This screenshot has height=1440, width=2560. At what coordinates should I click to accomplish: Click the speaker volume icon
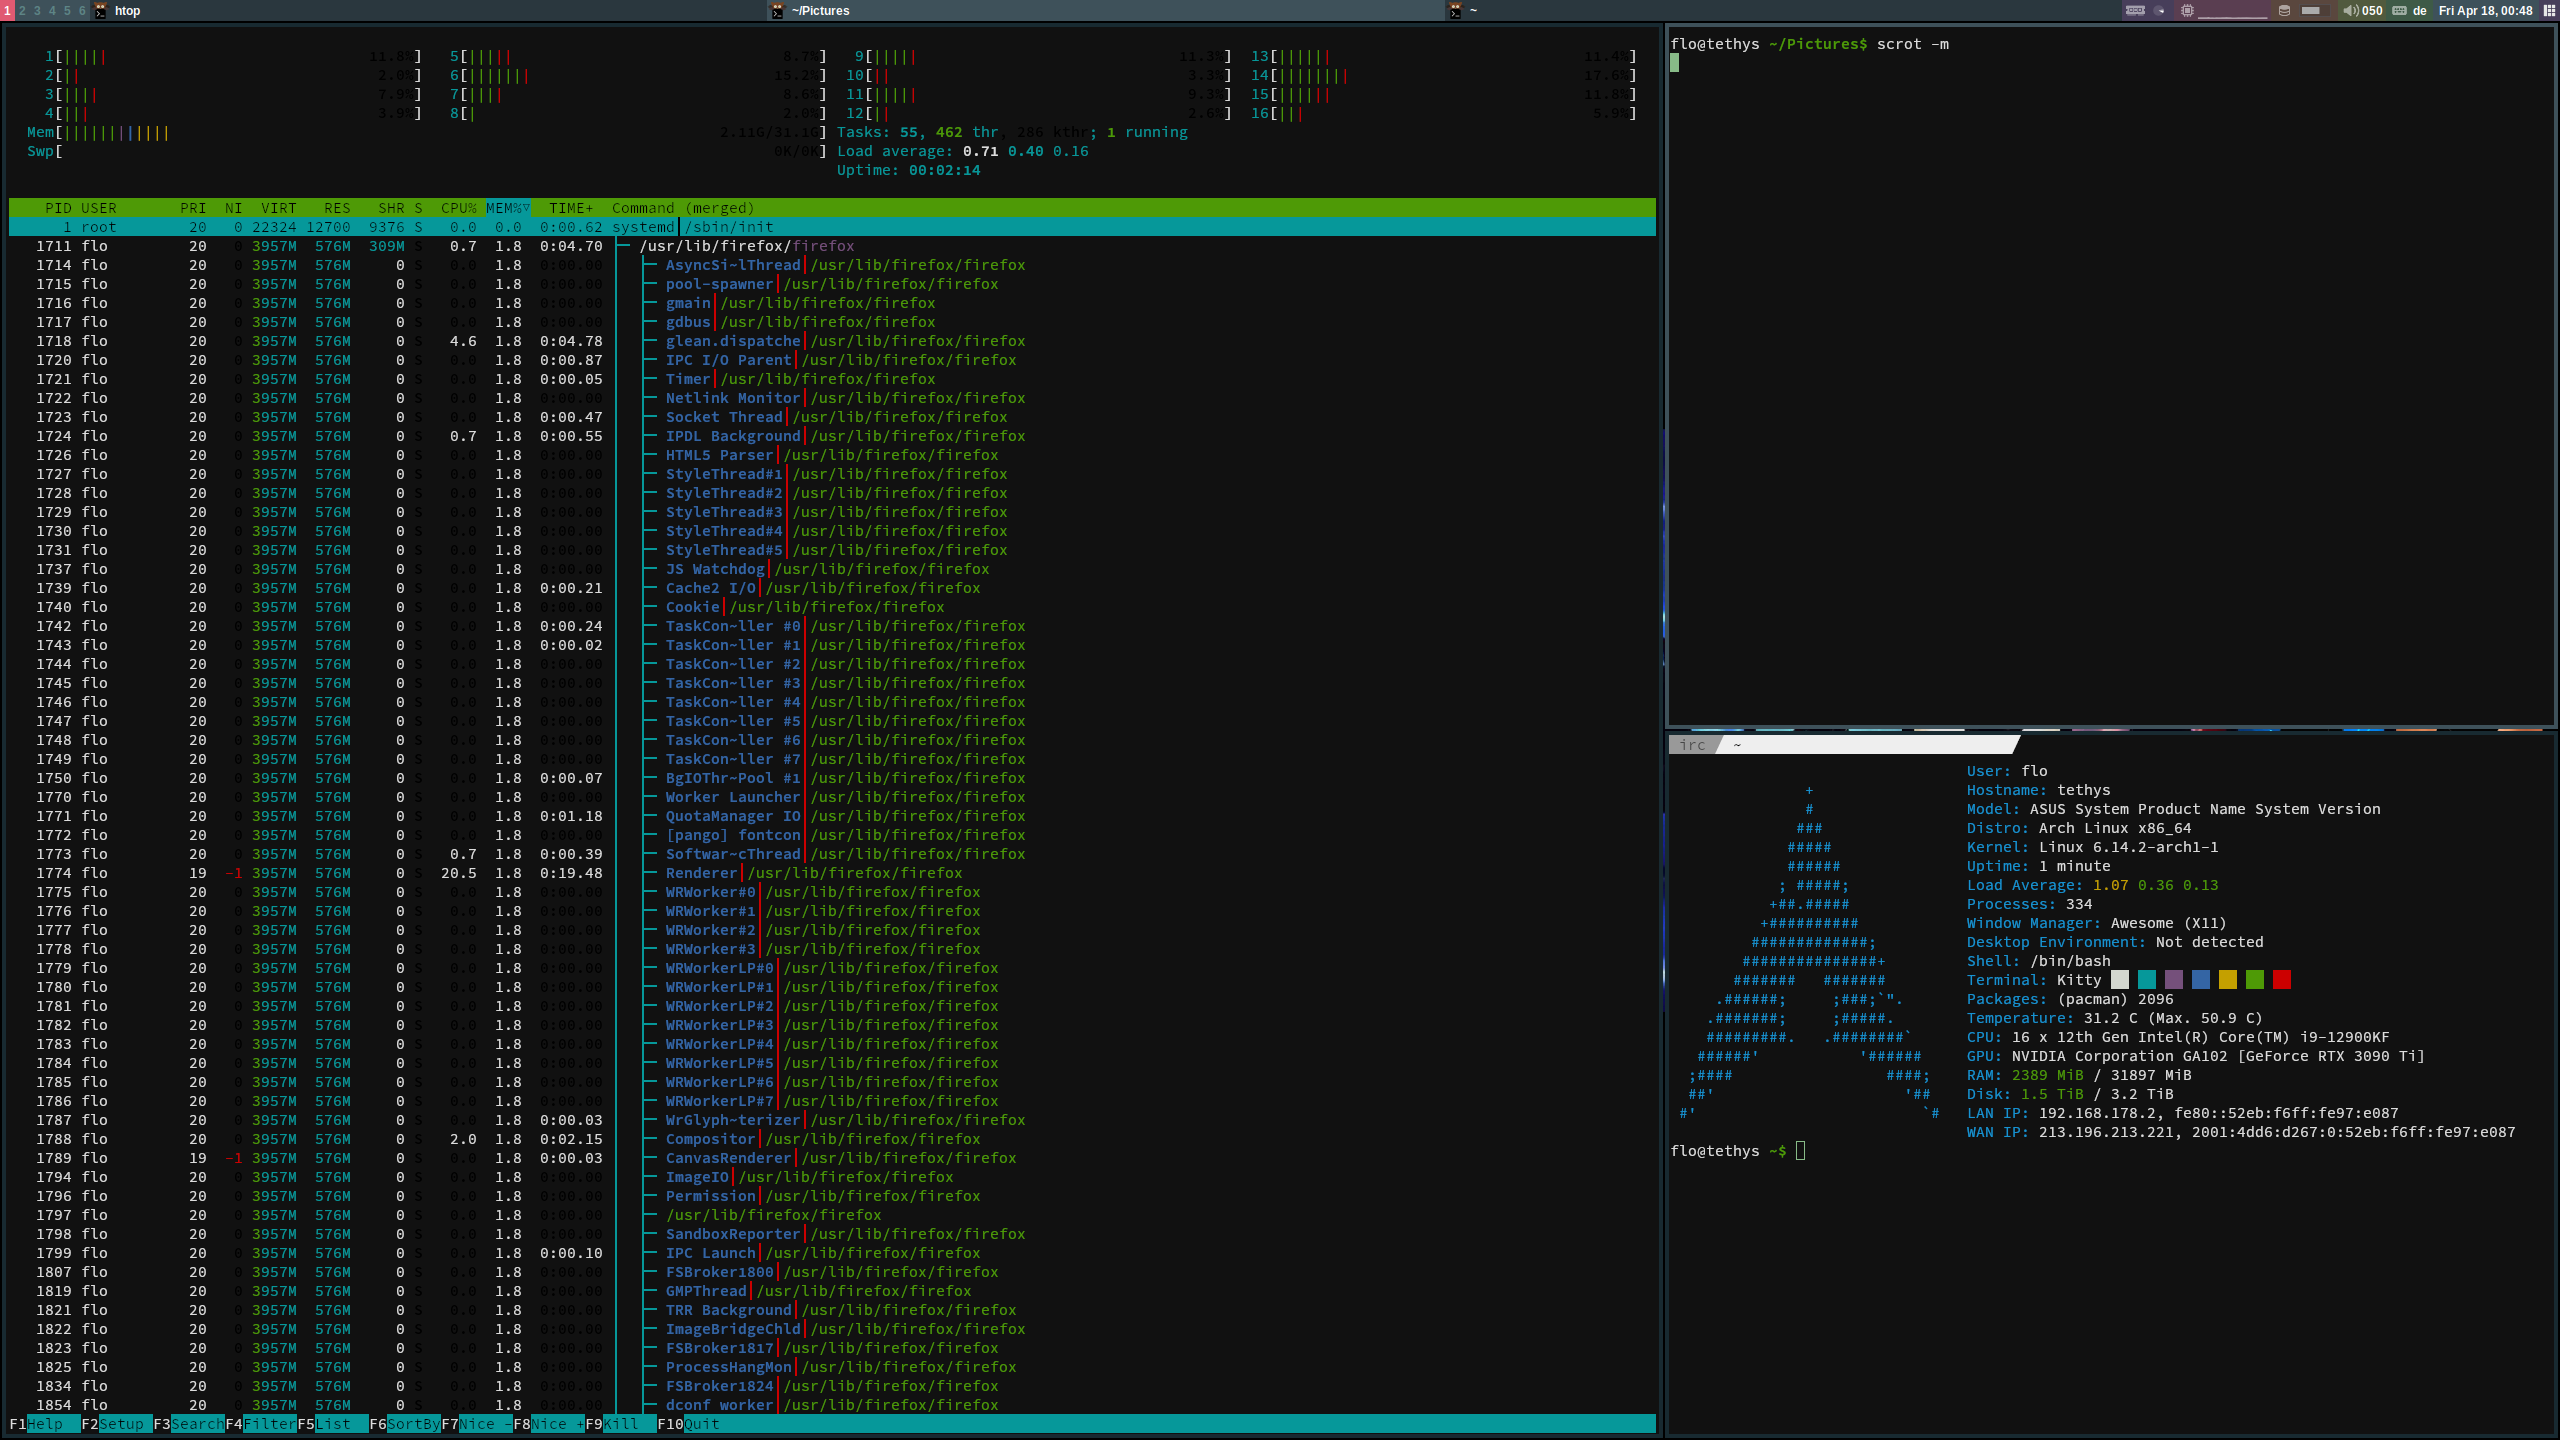tap(2351, 10)
